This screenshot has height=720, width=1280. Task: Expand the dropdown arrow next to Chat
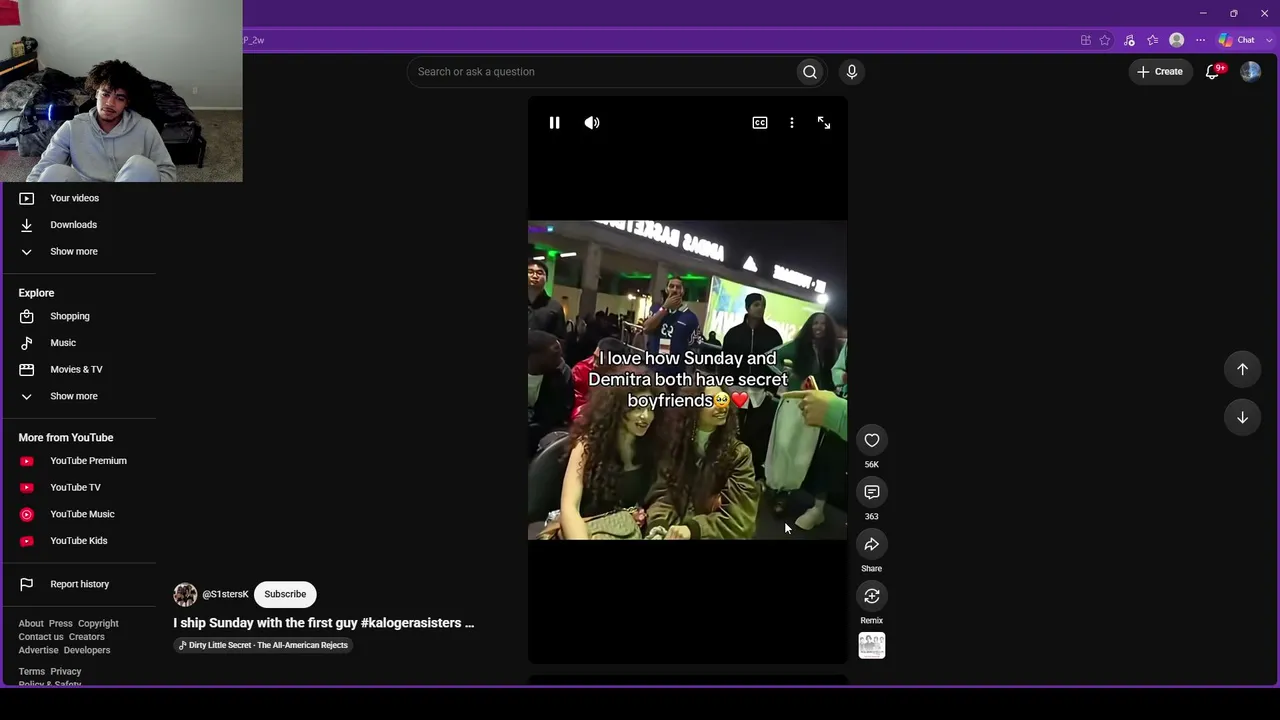coord(1270,40)
